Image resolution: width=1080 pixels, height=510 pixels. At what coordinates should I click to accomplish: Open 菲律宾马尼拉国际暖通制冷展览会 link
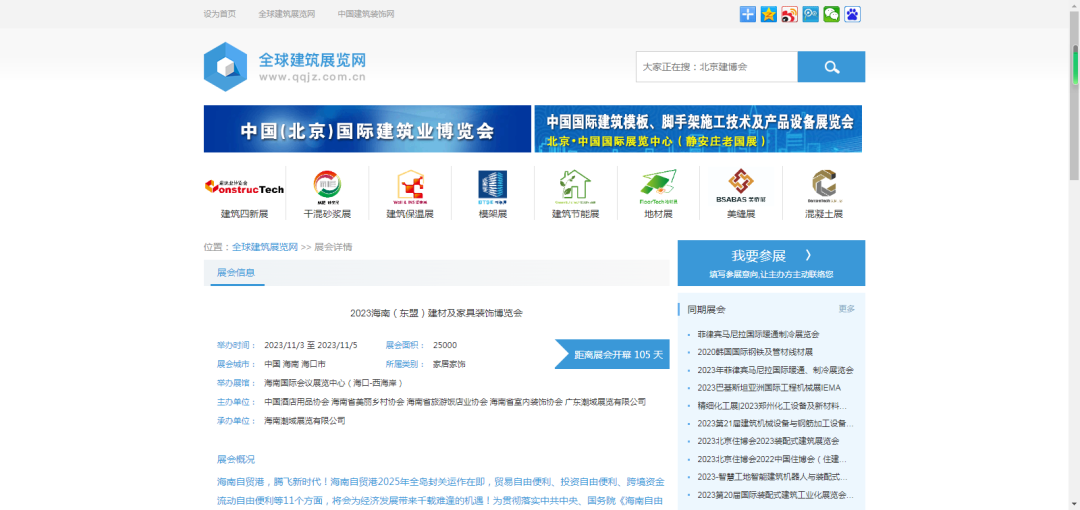(758, 334)
